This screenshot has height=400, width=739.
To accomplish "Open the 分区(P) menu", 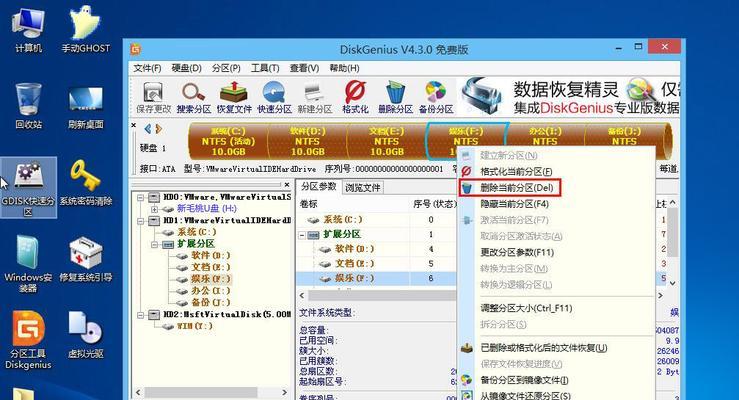I will click(226, 68).
